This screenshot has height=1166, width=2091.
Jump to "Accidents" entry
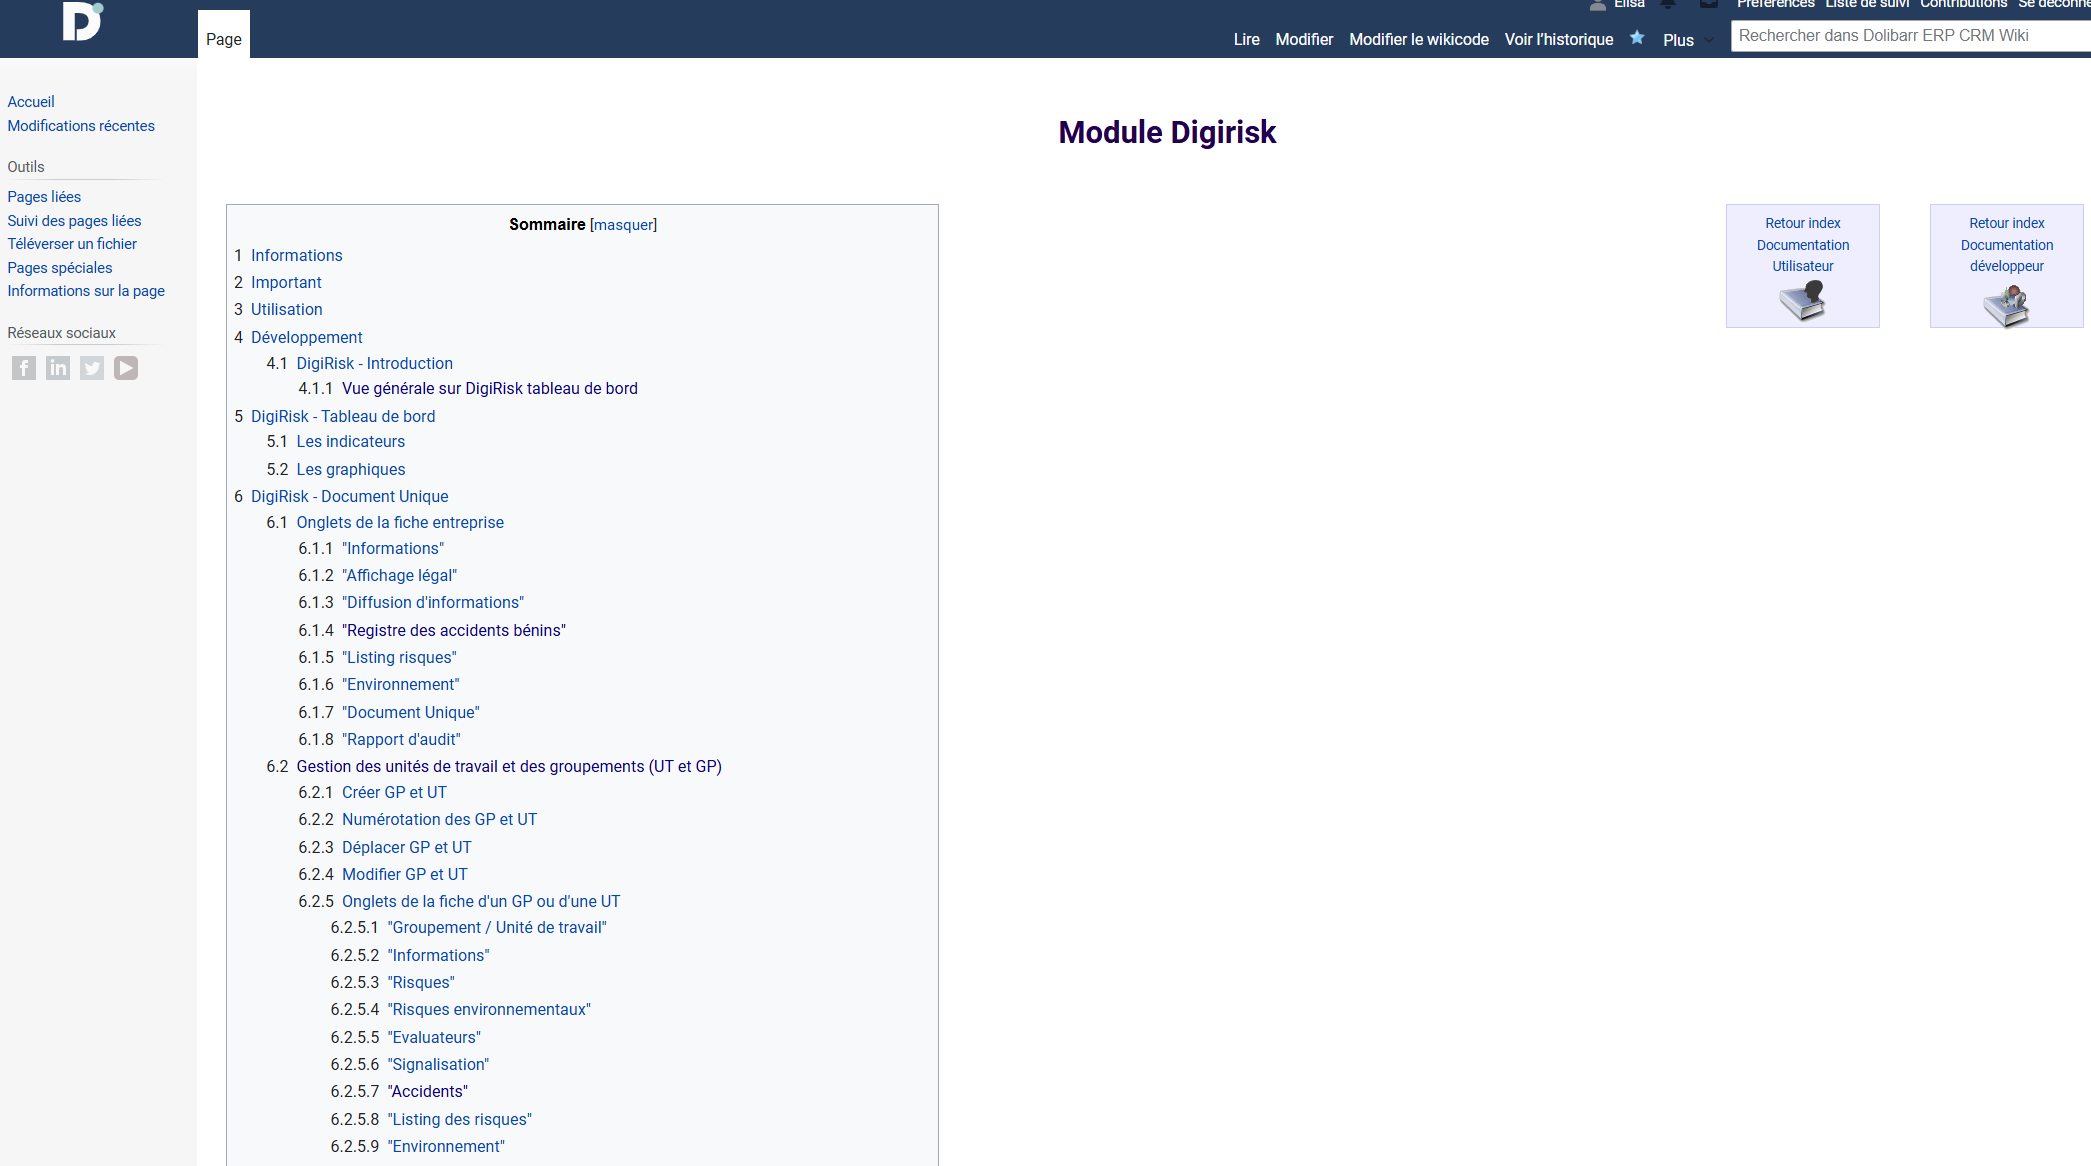[427, 1091]
